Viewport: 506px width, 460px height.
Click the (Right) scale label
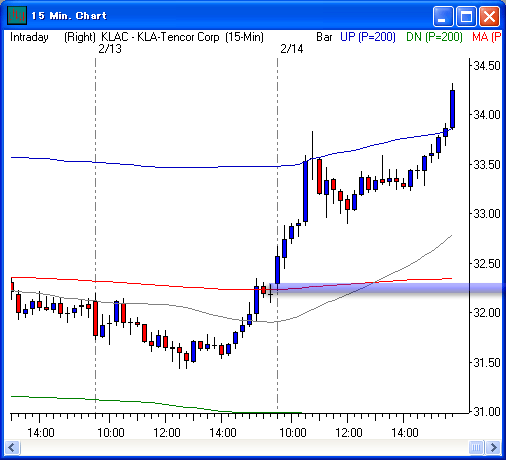[x=80, y=37]
